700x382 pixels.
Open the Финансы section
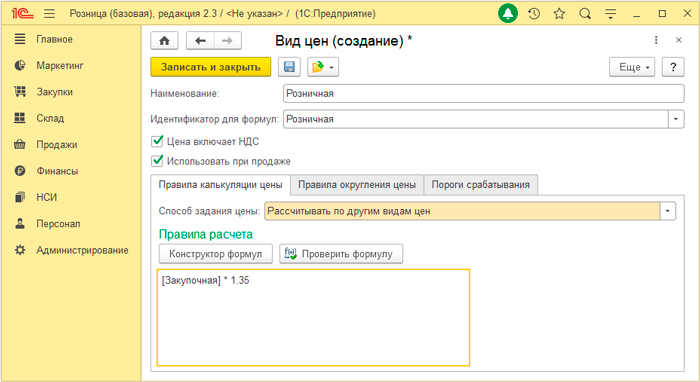57,171
